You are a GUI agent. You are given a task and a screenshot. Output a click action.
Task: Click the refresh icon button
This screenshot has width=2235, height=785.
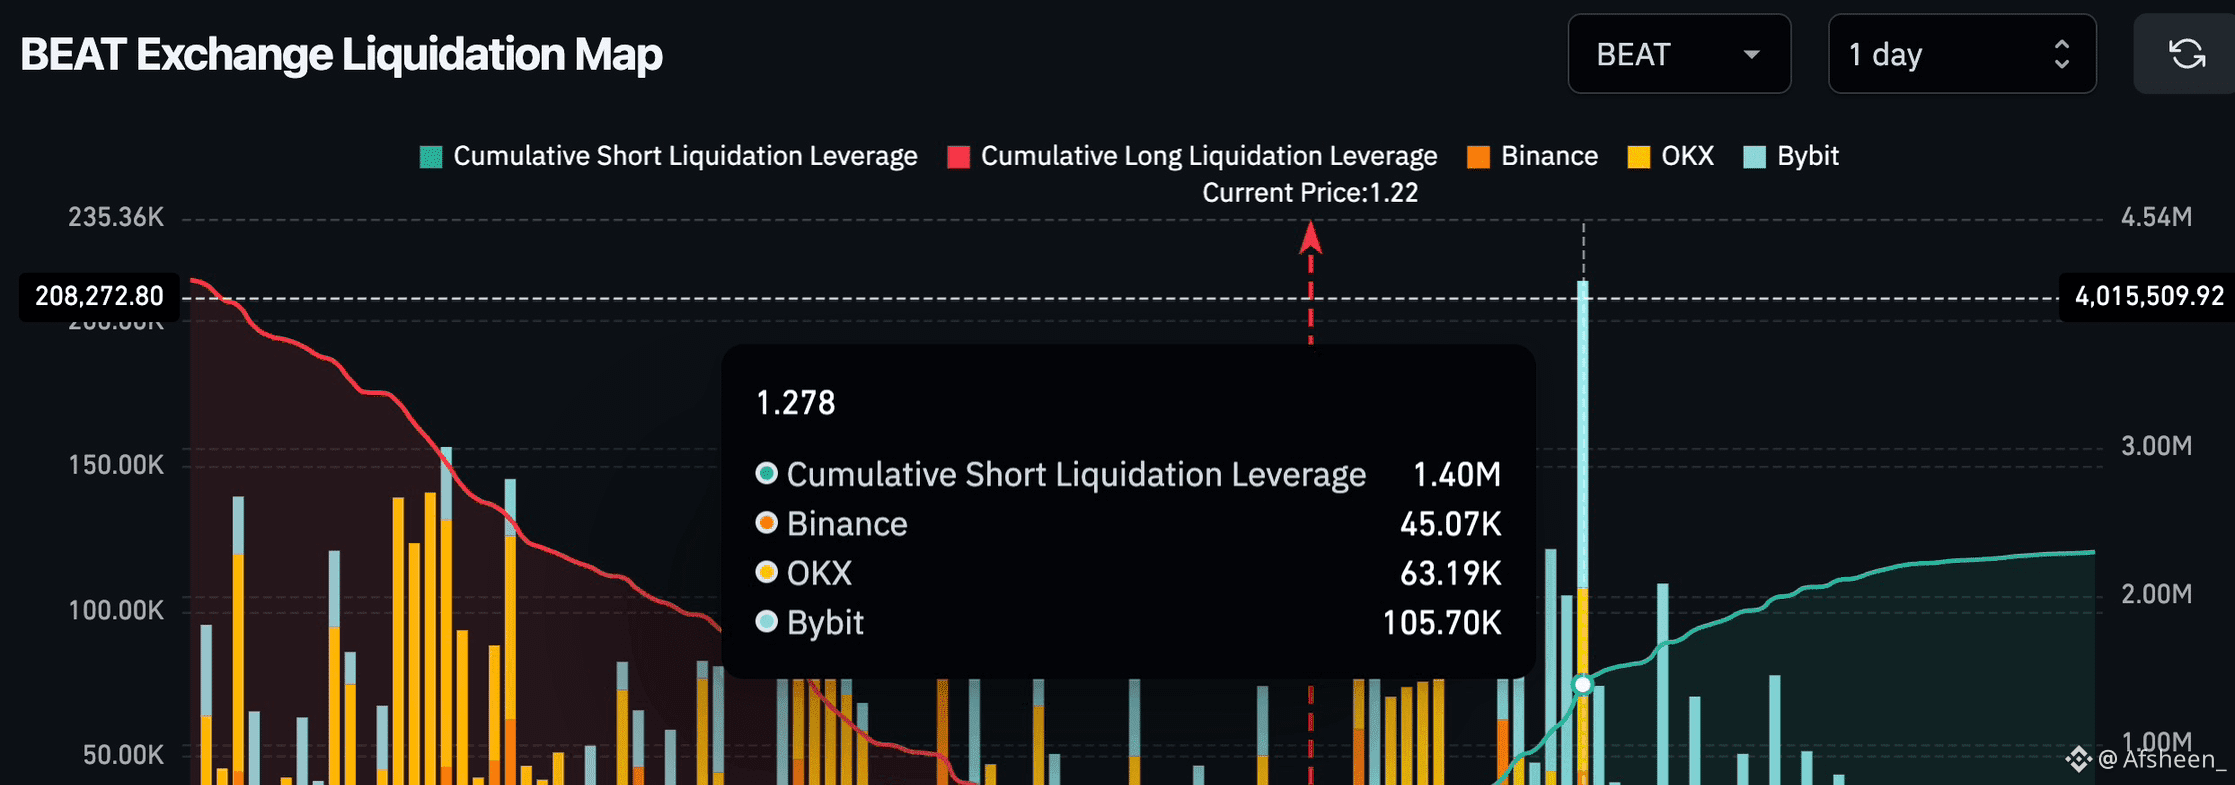pyautogui.click(x=2186, y=54)
